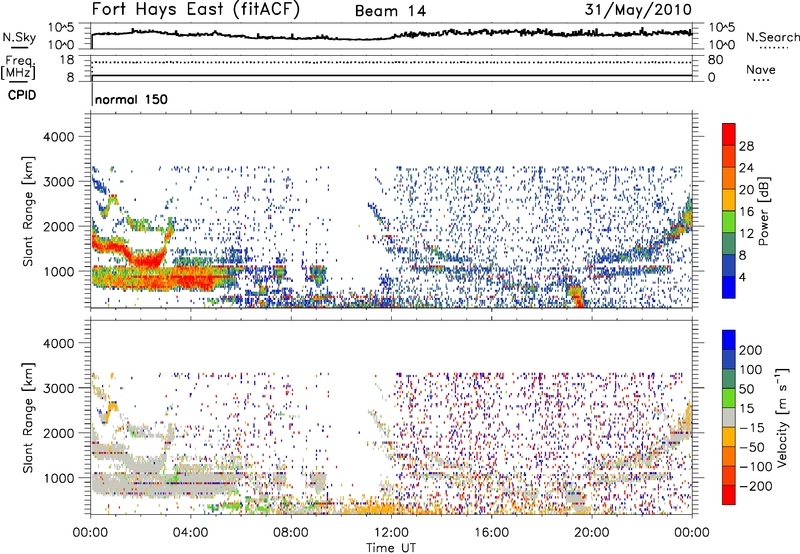This screenshot has height=554, width=800.
Task: Click the 'CPID' label
Action: click(x=22, y=95)
